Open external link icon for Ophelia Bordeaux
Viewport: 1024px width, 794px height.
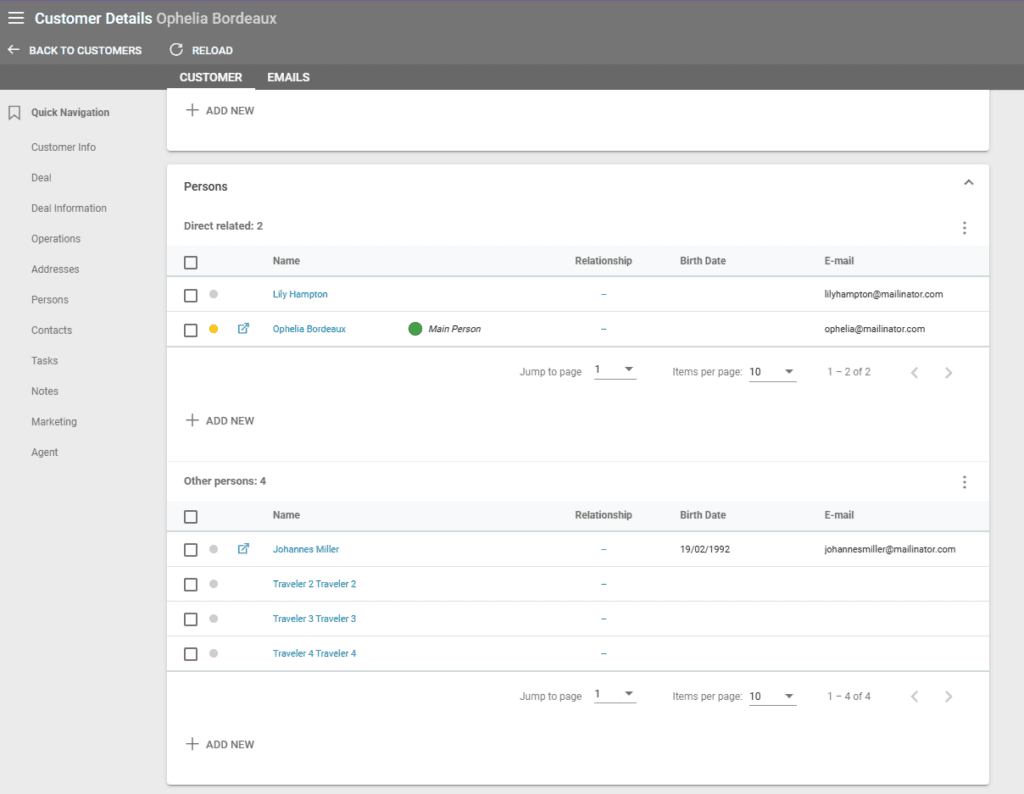[x=243, y=329]
